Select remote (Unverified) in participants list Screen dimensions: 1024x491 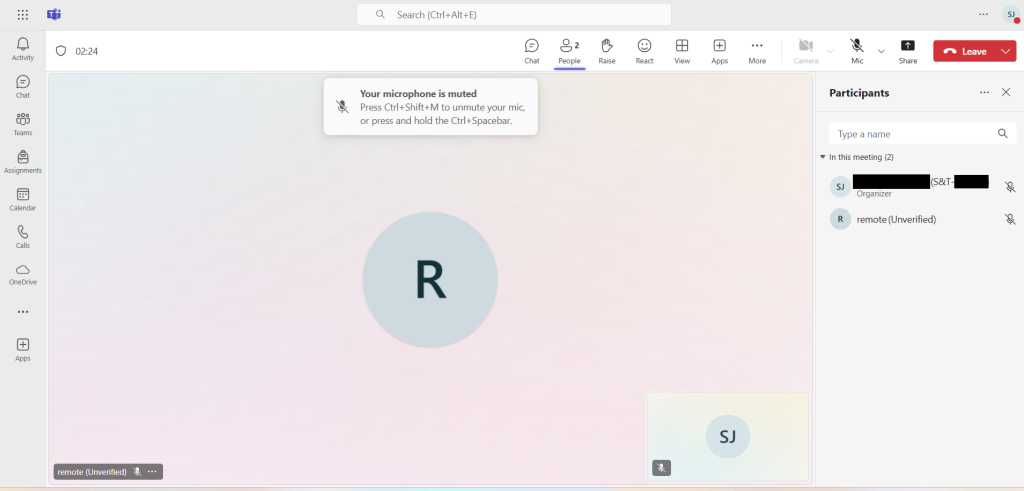896,219
